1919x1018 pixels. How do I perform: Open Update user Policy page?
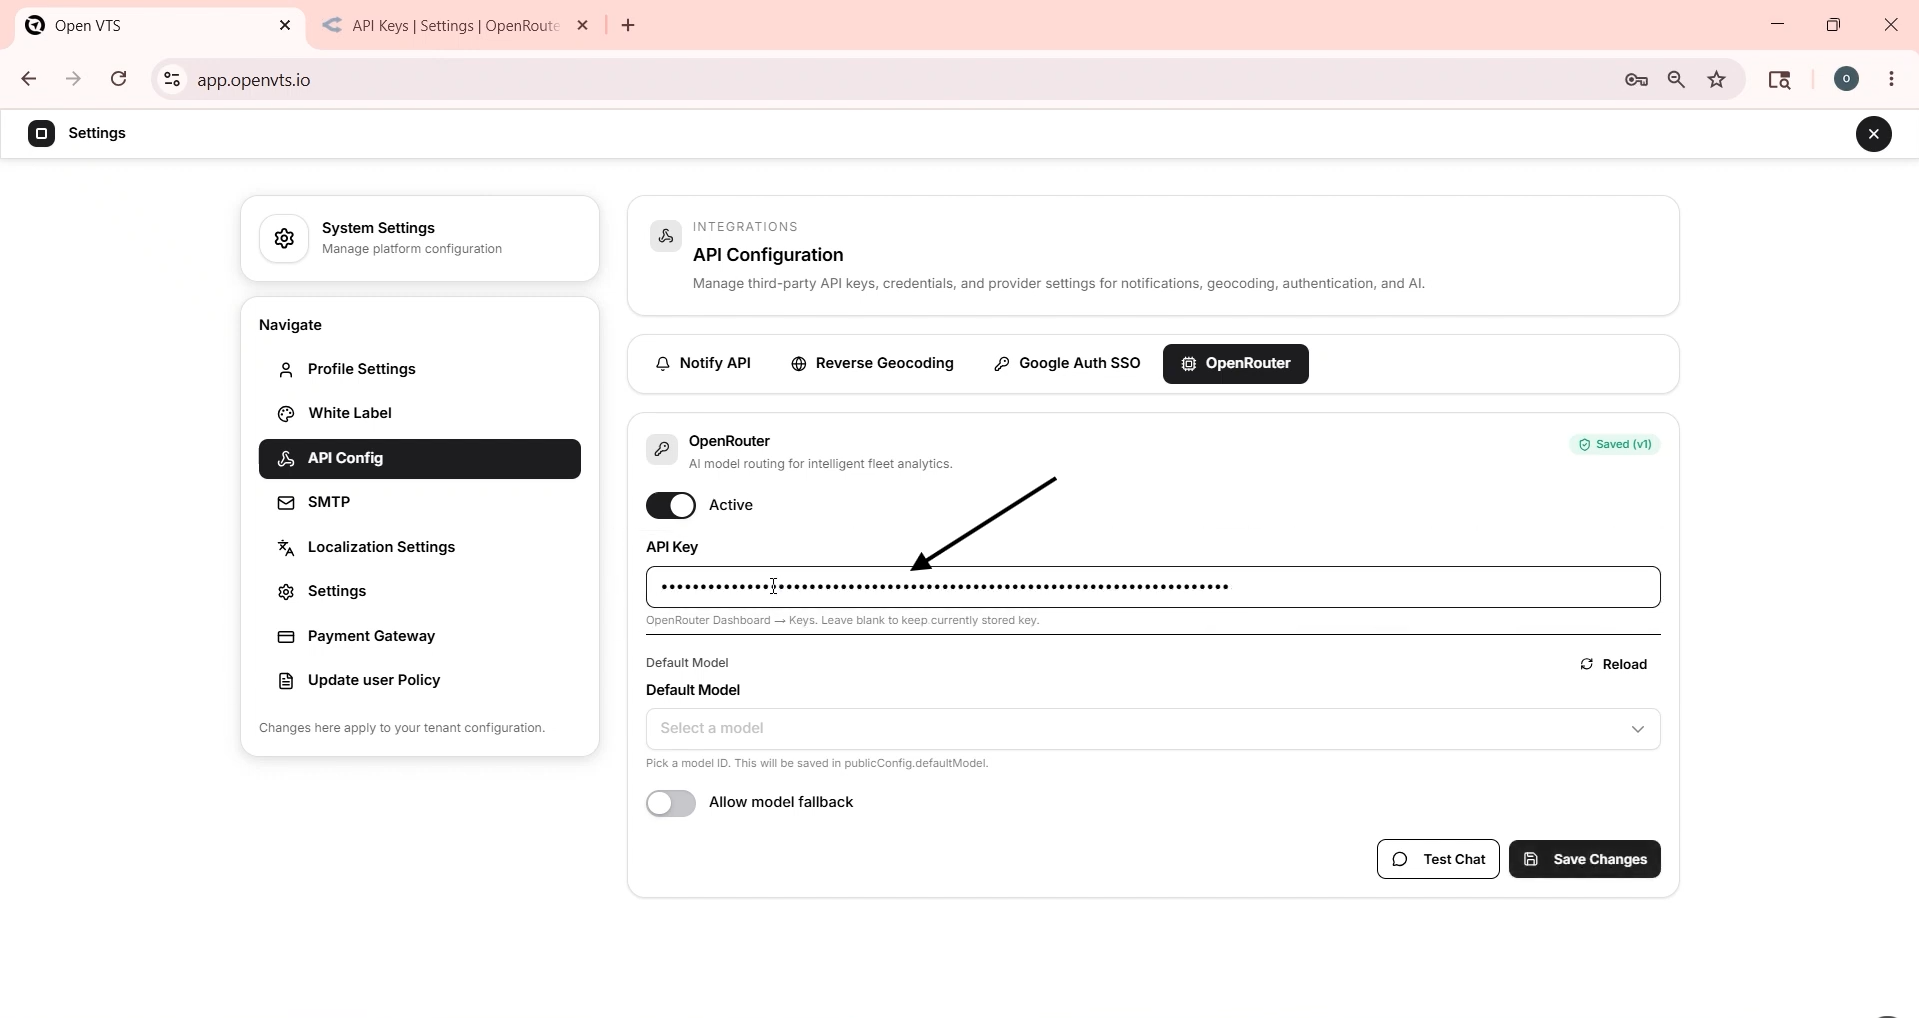(419, 680)
